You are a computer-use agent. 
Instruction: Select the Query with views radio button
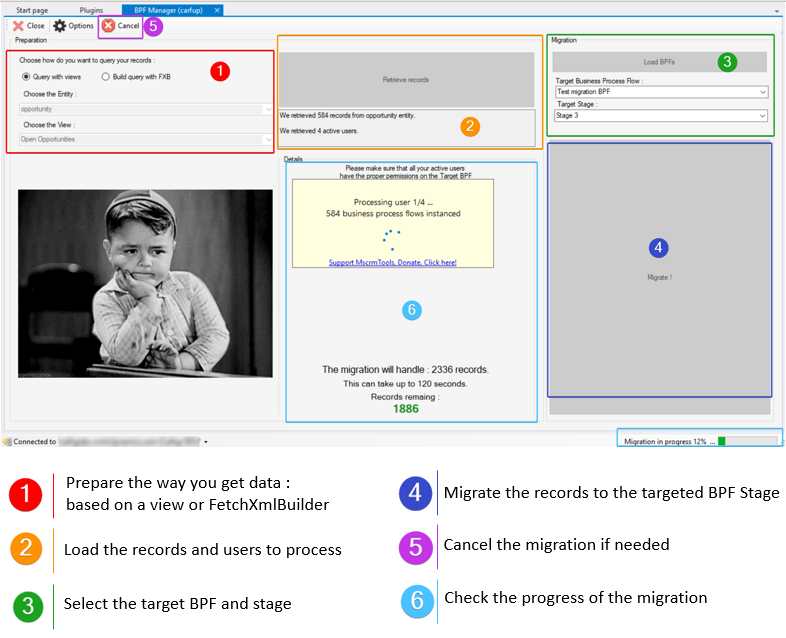click(26, 77)
